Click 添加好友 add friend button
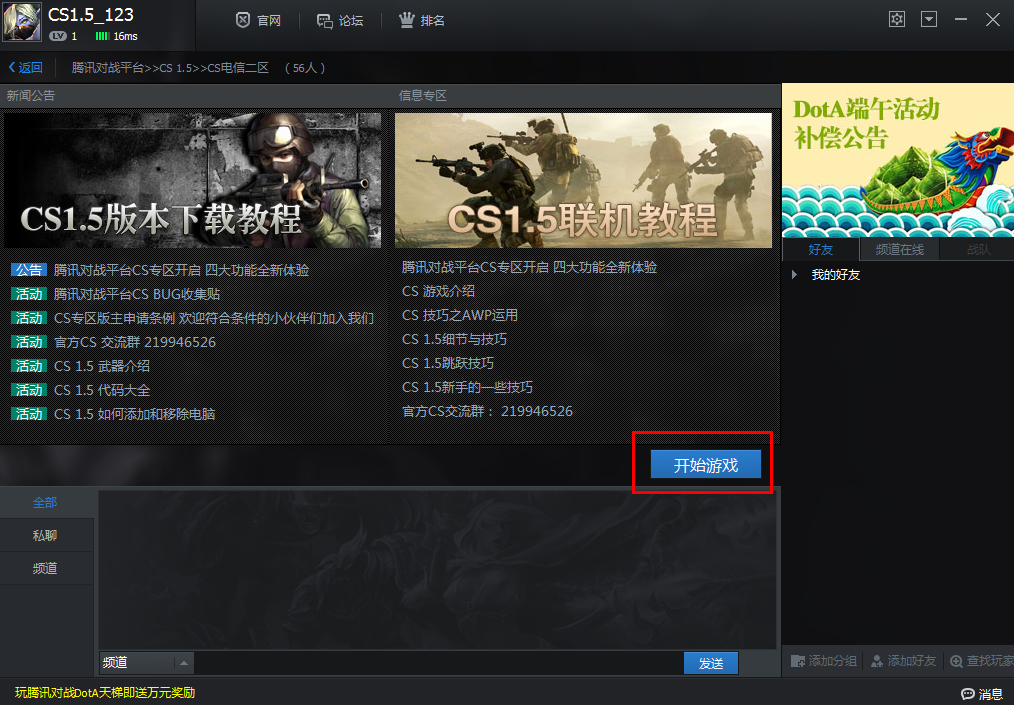Viewport: 1014px width, 705px height. [x=903, y=660]
